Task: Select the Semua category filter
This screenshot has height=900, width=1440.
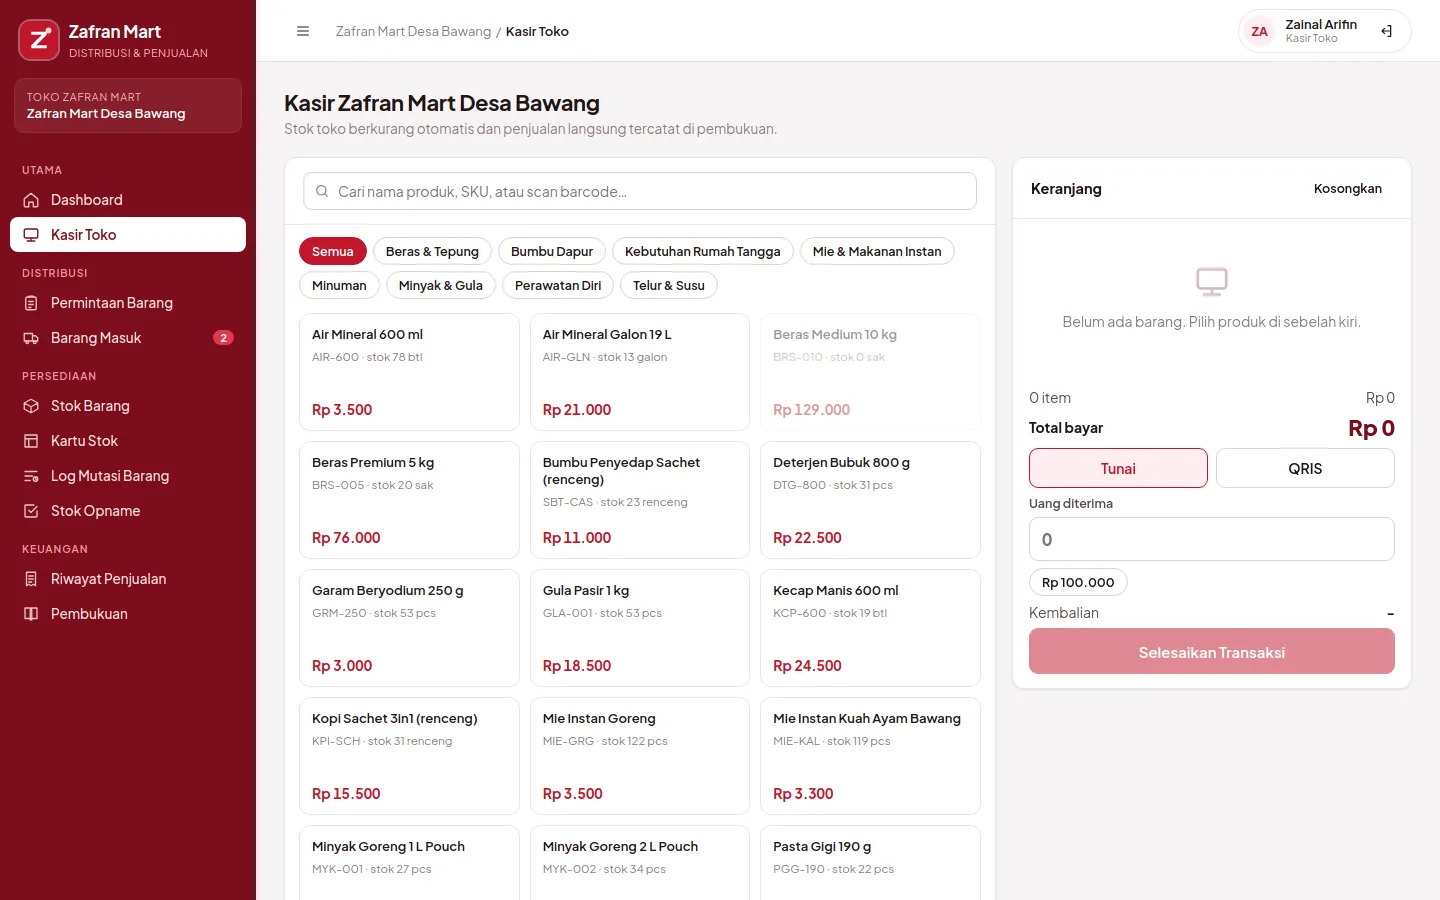Action: click(333, 251)
